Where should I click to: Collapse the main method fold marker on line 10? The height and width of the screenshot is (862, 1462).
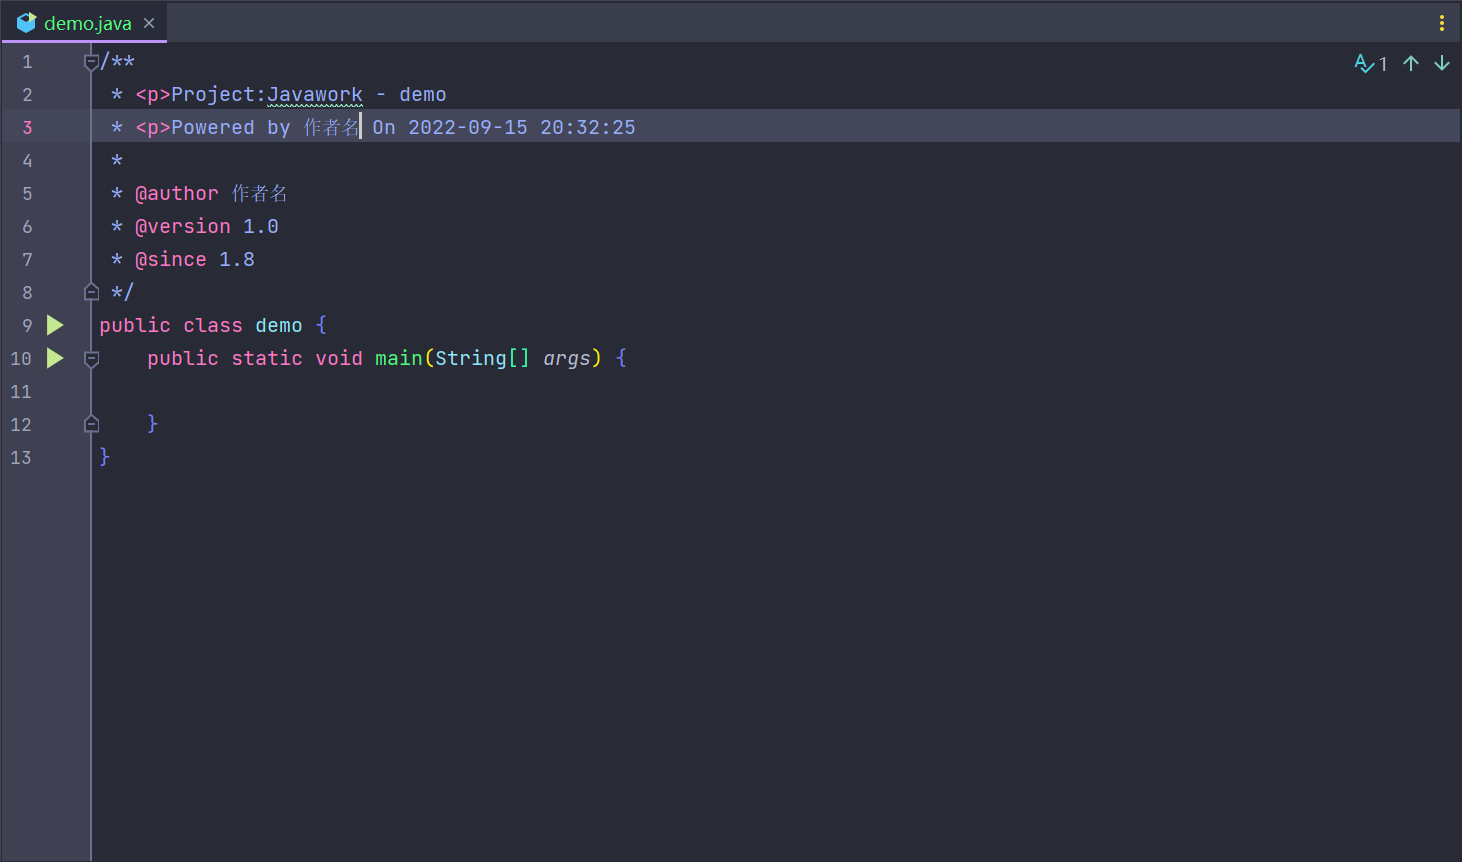pyautogui.click(x=91, y=358)
